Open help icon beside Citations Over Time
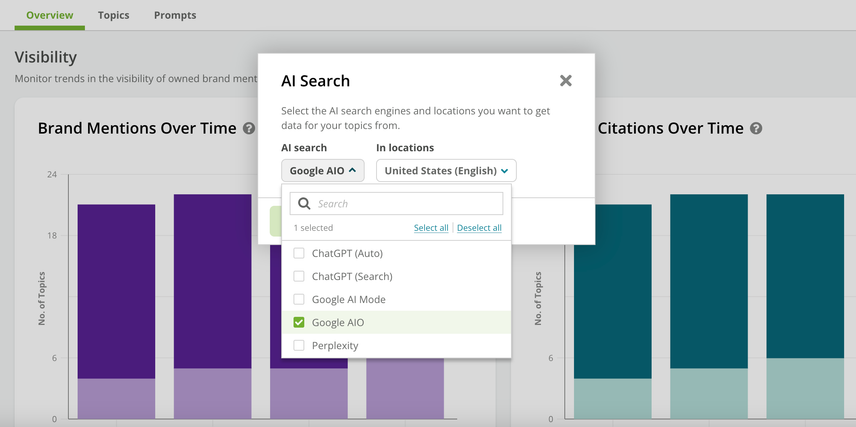 pyautogui.click(x=756, y=128)
